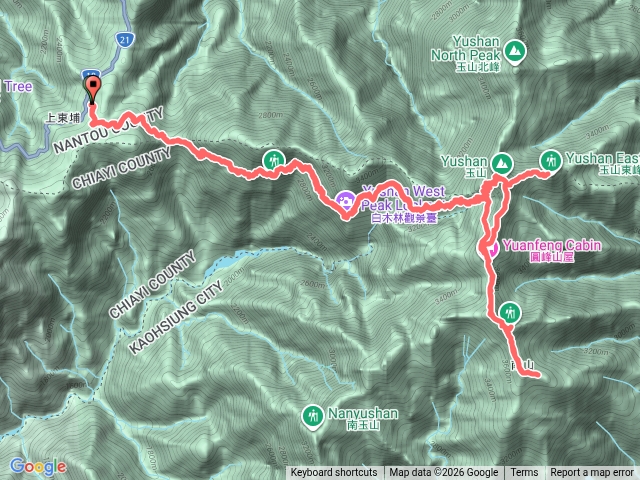Open the Yushan East Peak hiker icon

tap(551, 161)
